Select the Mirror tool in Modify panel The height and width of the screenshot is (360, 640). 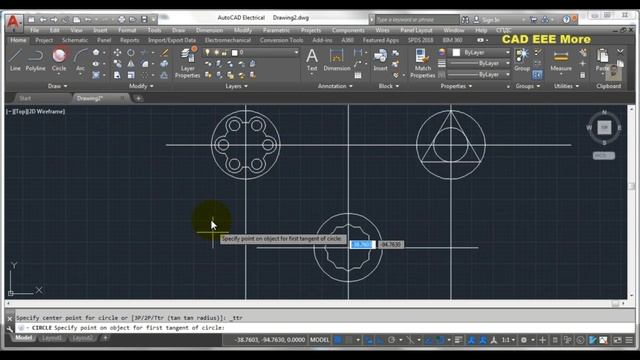pos(131,64)
